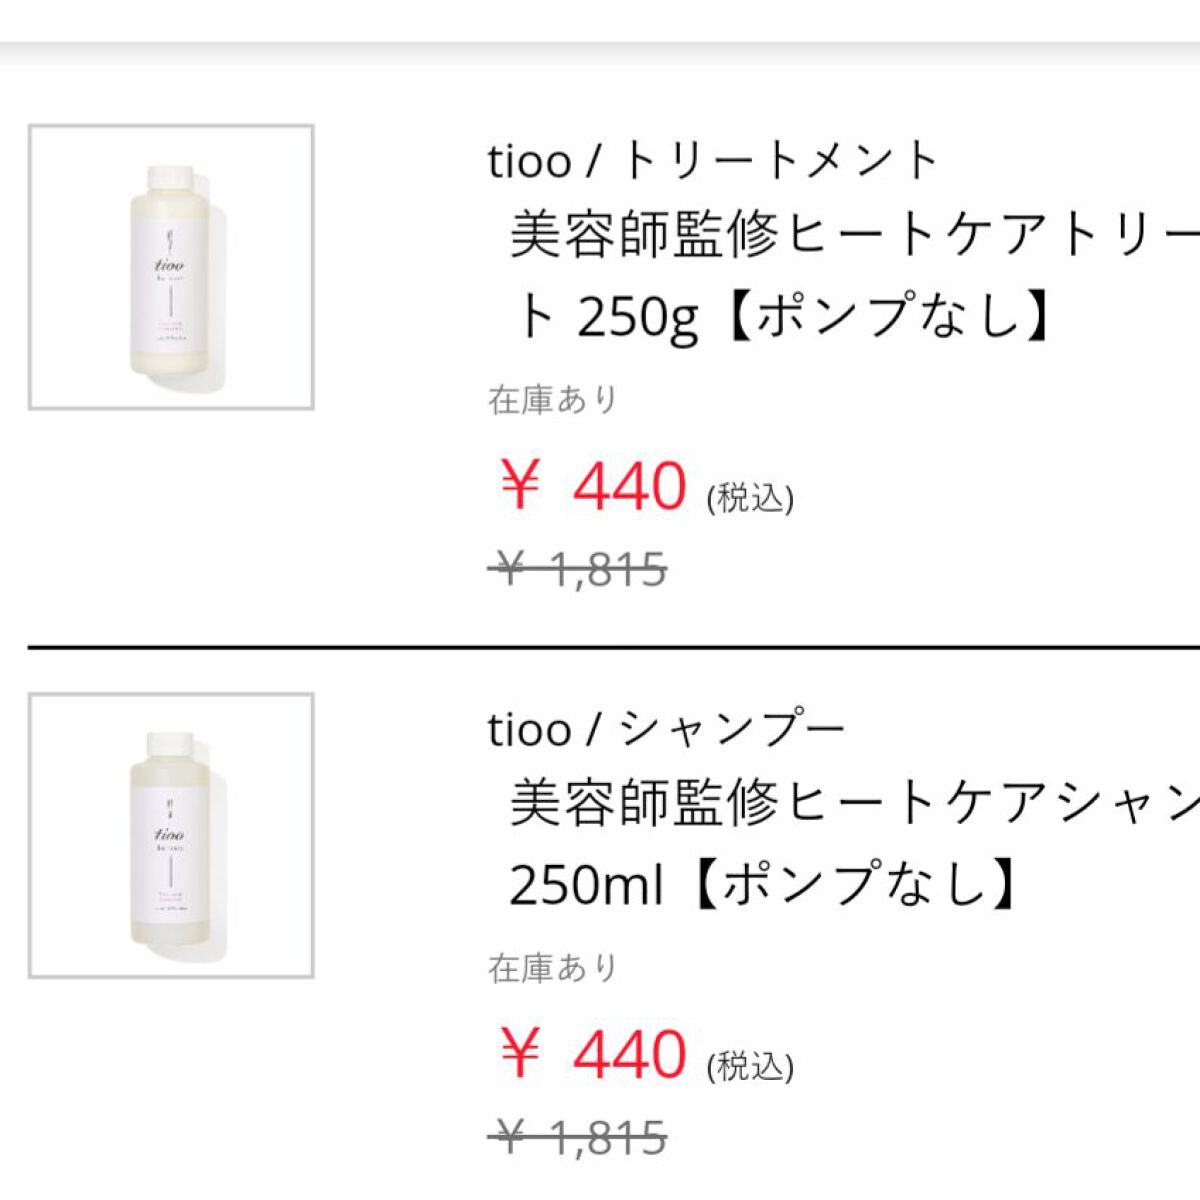
Task: Open the tioo treatment bottle thumbnail
Action: pyautogui.click(x=171, y=267)
